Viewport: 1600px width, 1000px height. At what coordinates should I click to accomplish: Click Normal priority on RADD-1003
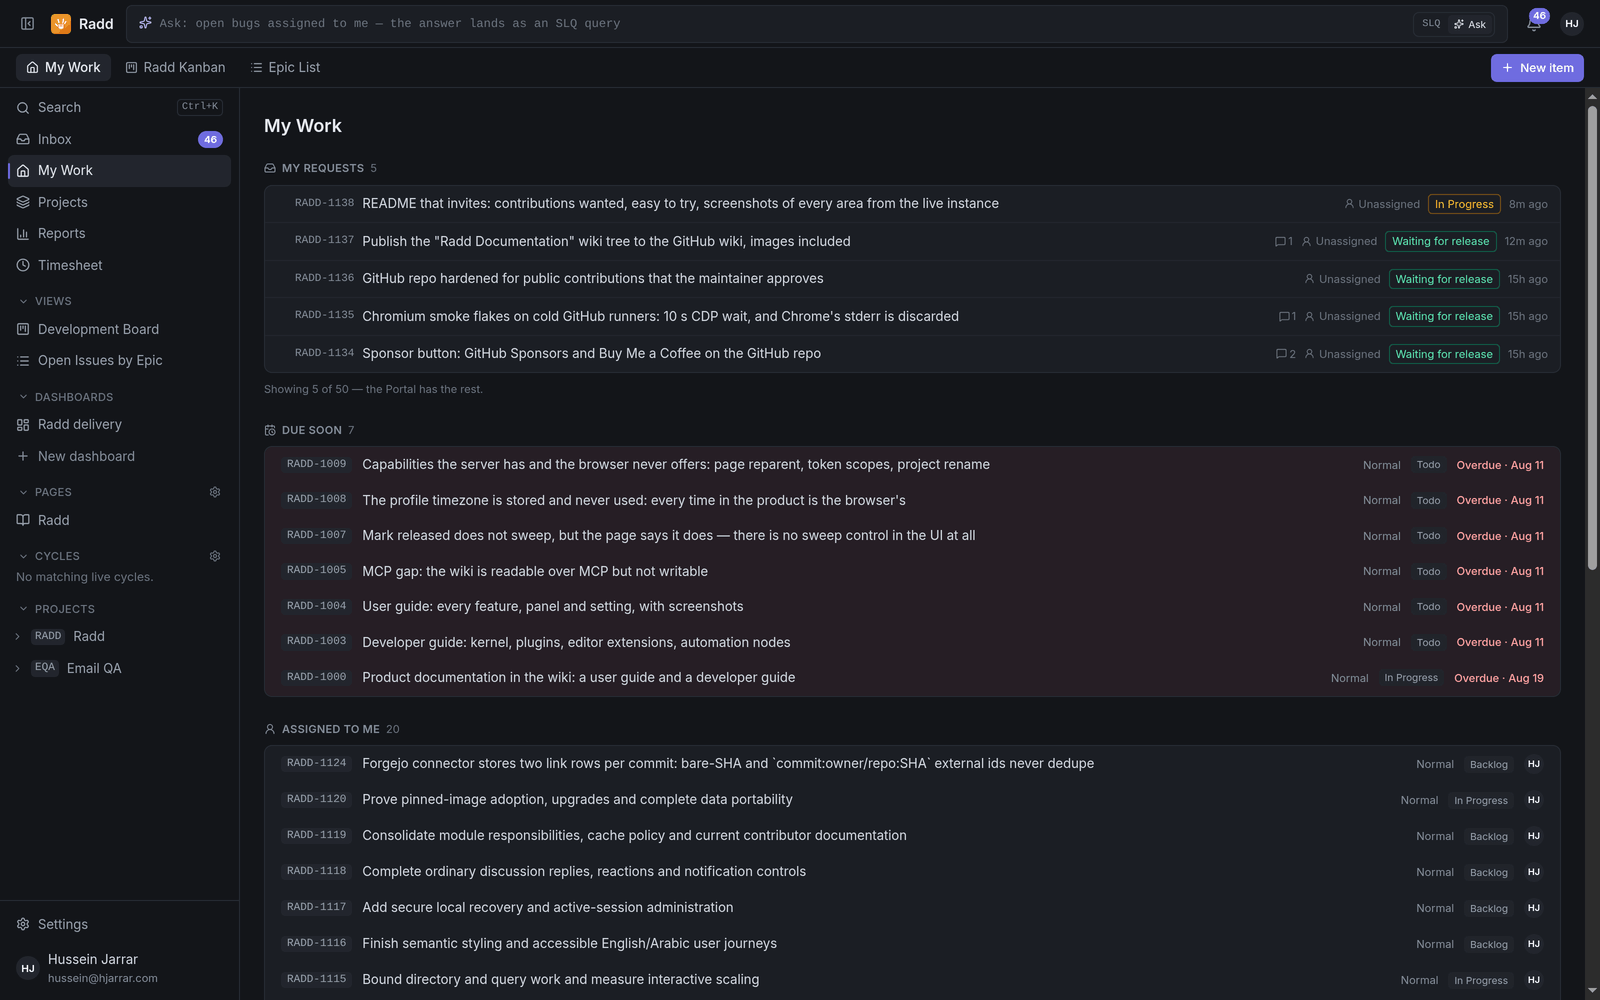click(x=1381, y=642)
